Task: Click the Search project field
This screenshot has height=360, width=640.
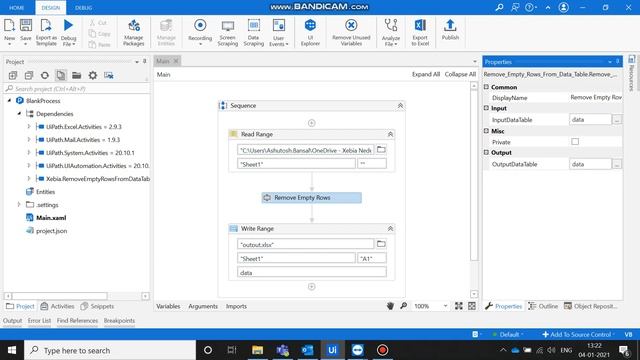Action: 77,89
